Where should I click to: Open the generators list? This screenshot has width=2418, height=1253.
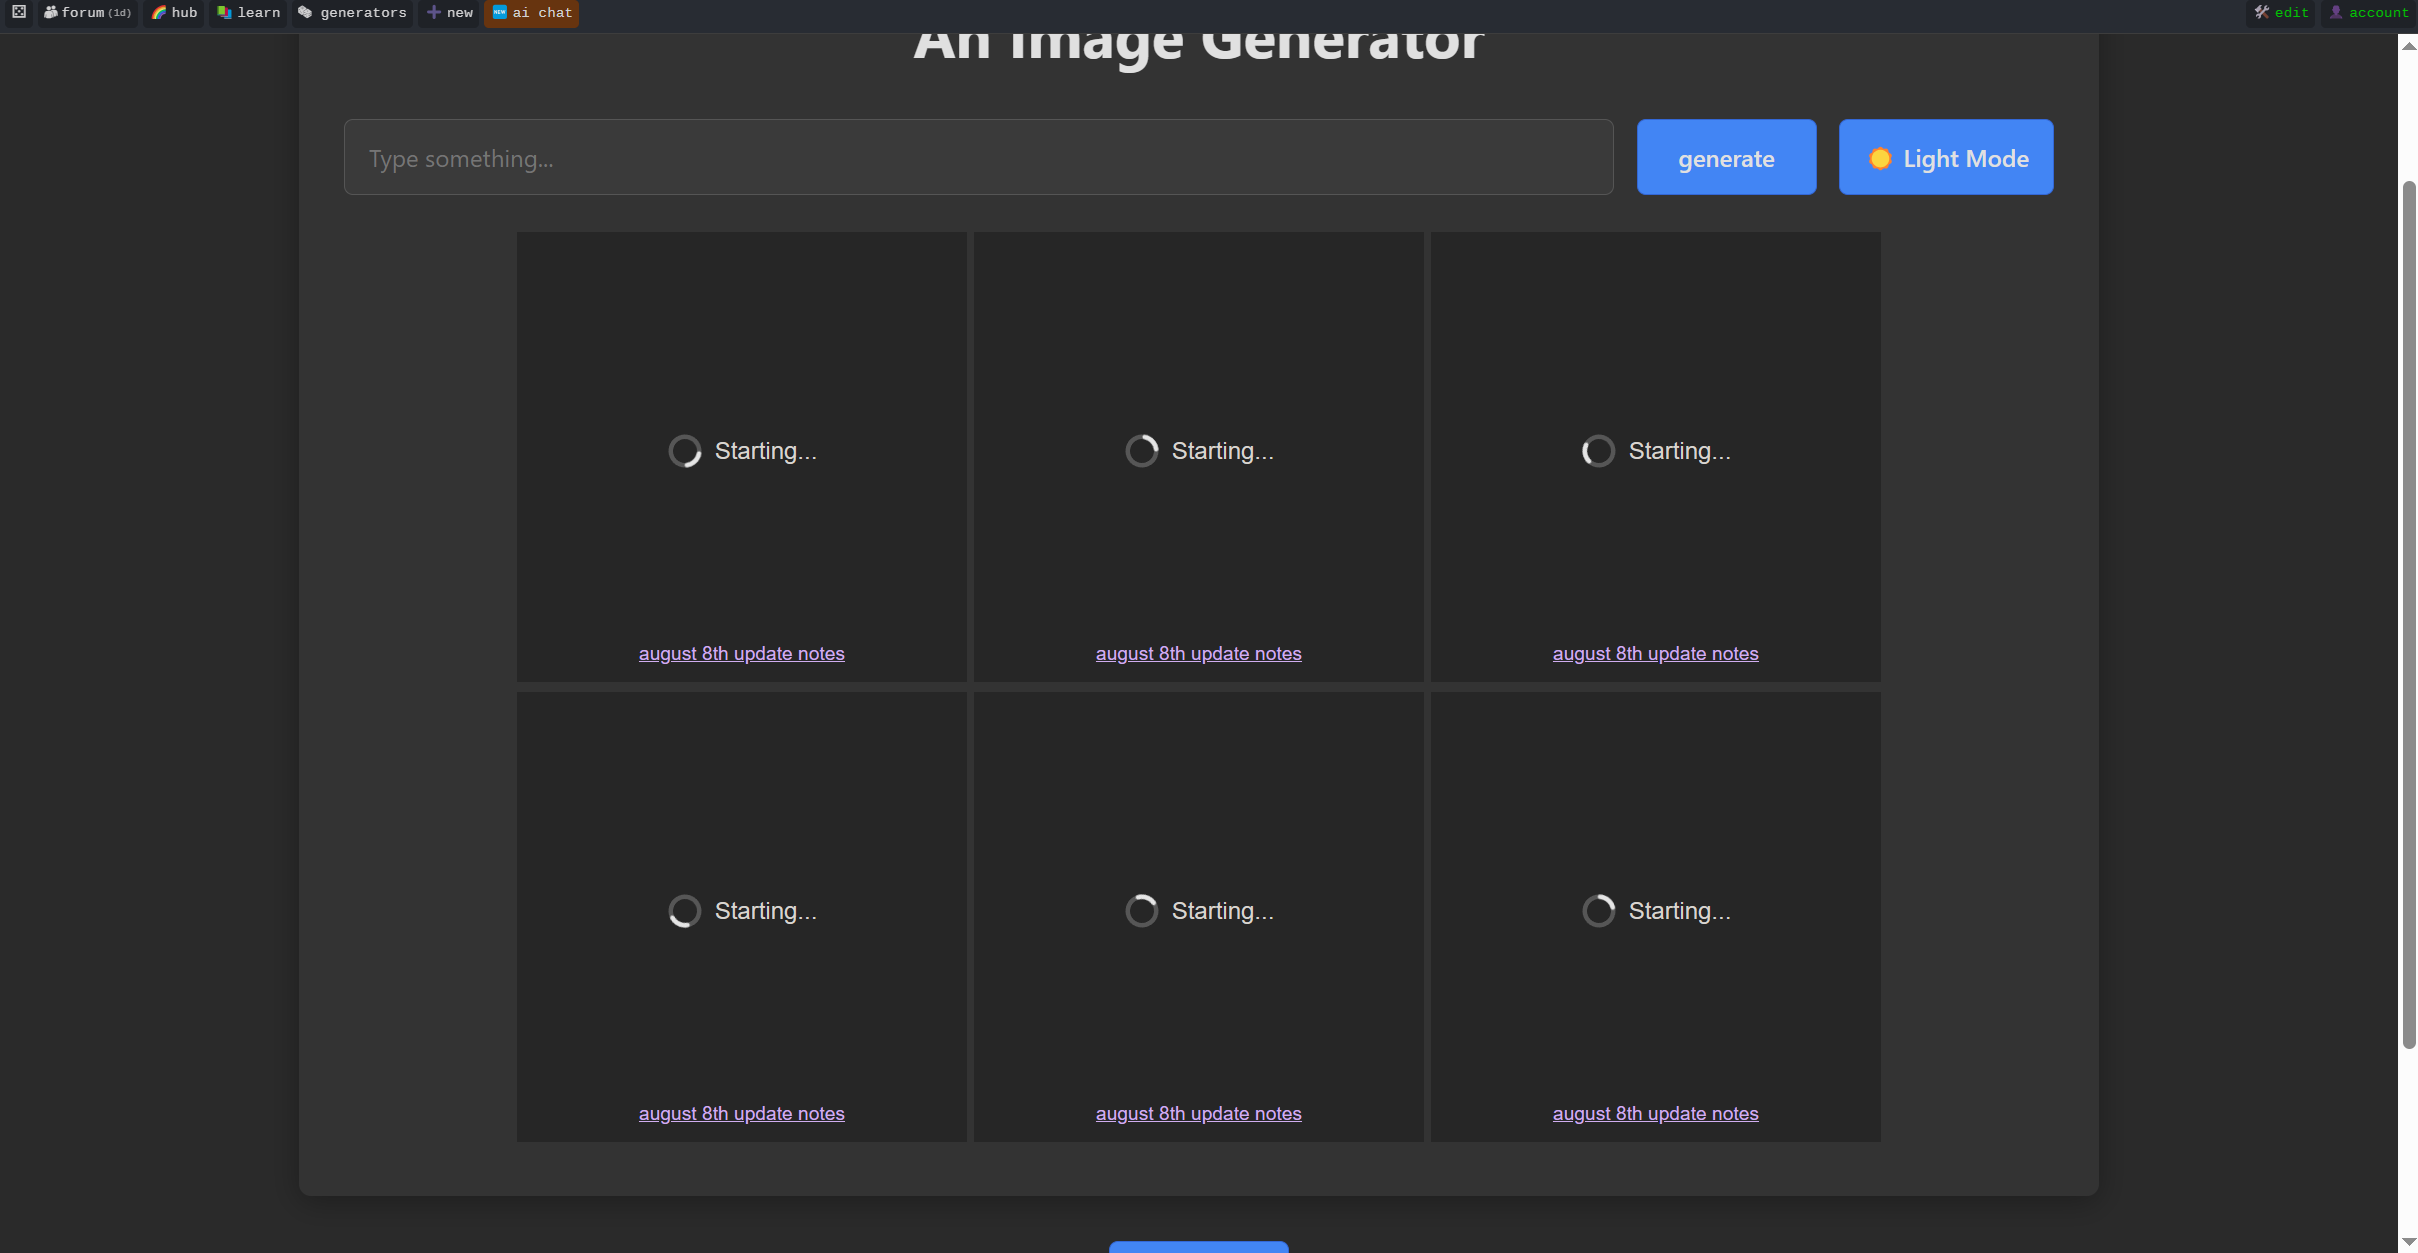(353, 13)
